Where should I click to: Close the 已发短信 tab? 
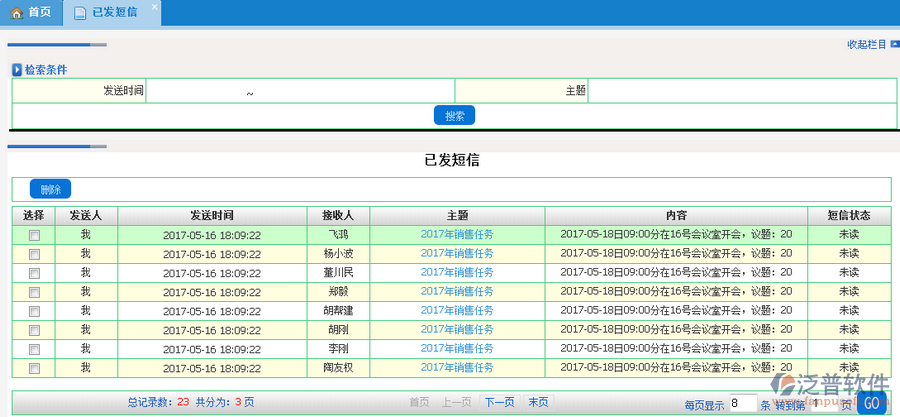153,8
